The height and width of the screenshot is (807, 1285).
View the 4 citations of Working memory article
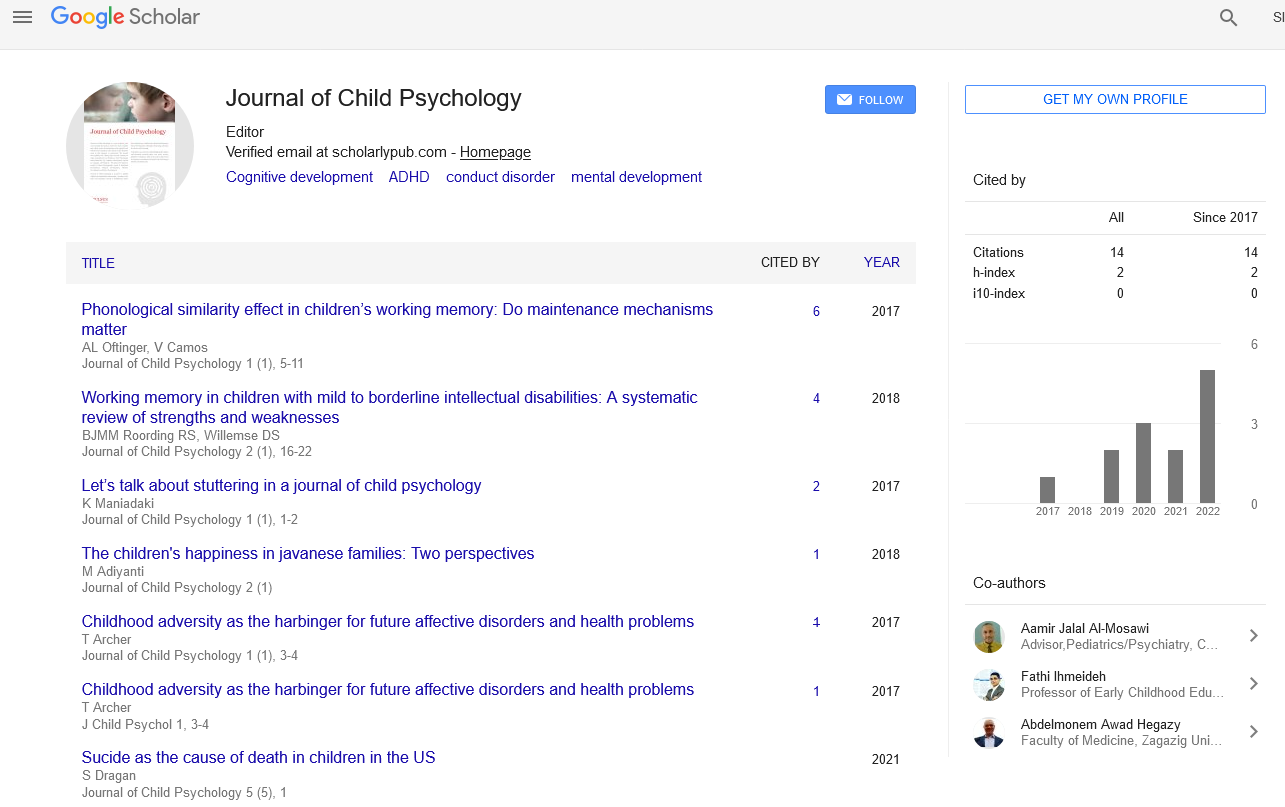pos(816,398)
